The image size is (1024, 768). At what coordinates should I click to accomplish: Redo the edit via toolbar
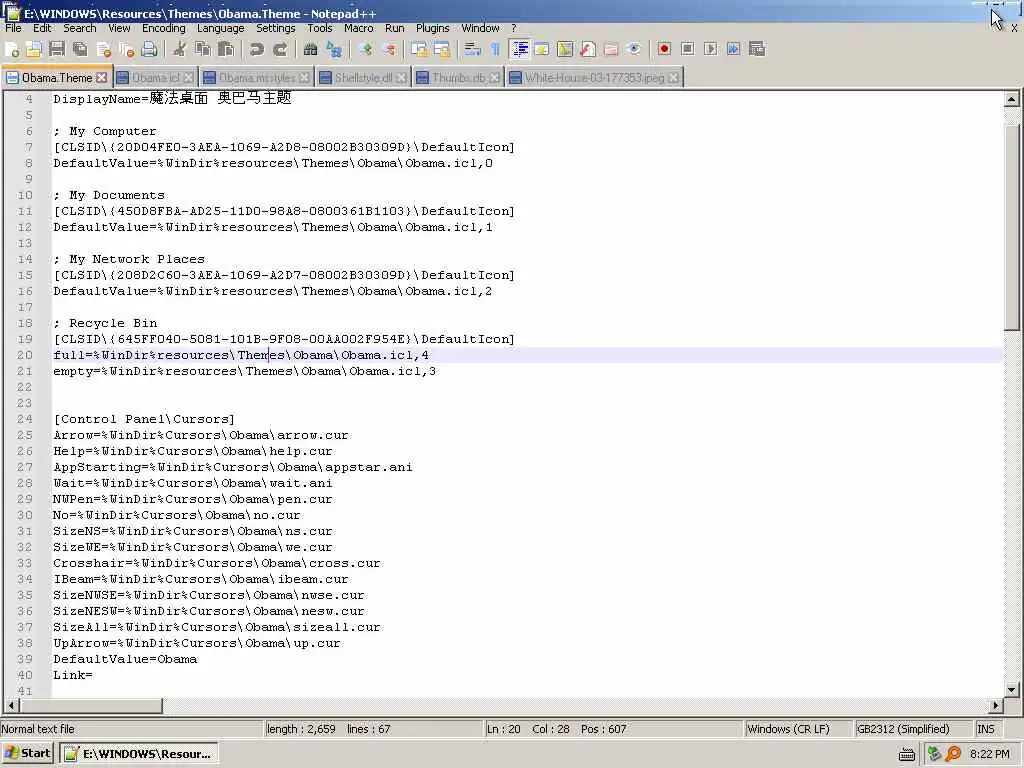[x=280, y=49]
